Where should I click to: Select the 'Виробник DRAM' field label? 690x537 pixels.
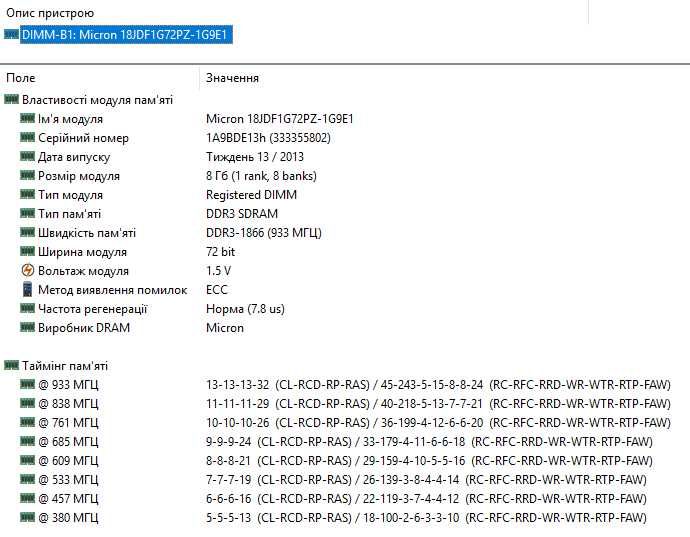click(x=84, y=328)
